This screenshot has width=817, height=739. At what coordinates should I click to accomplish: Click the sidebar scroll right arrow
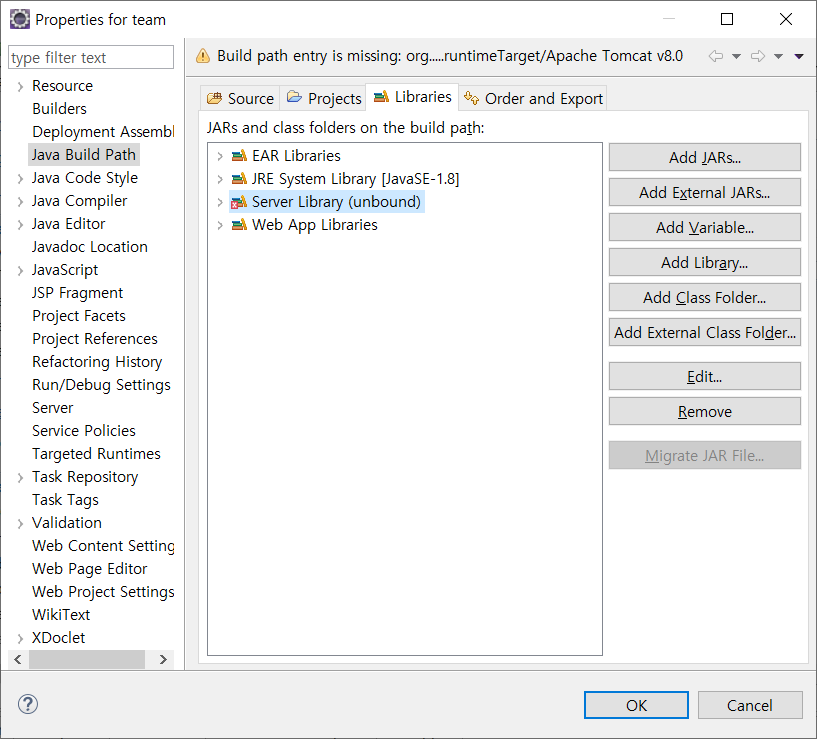tap(163, 659)
